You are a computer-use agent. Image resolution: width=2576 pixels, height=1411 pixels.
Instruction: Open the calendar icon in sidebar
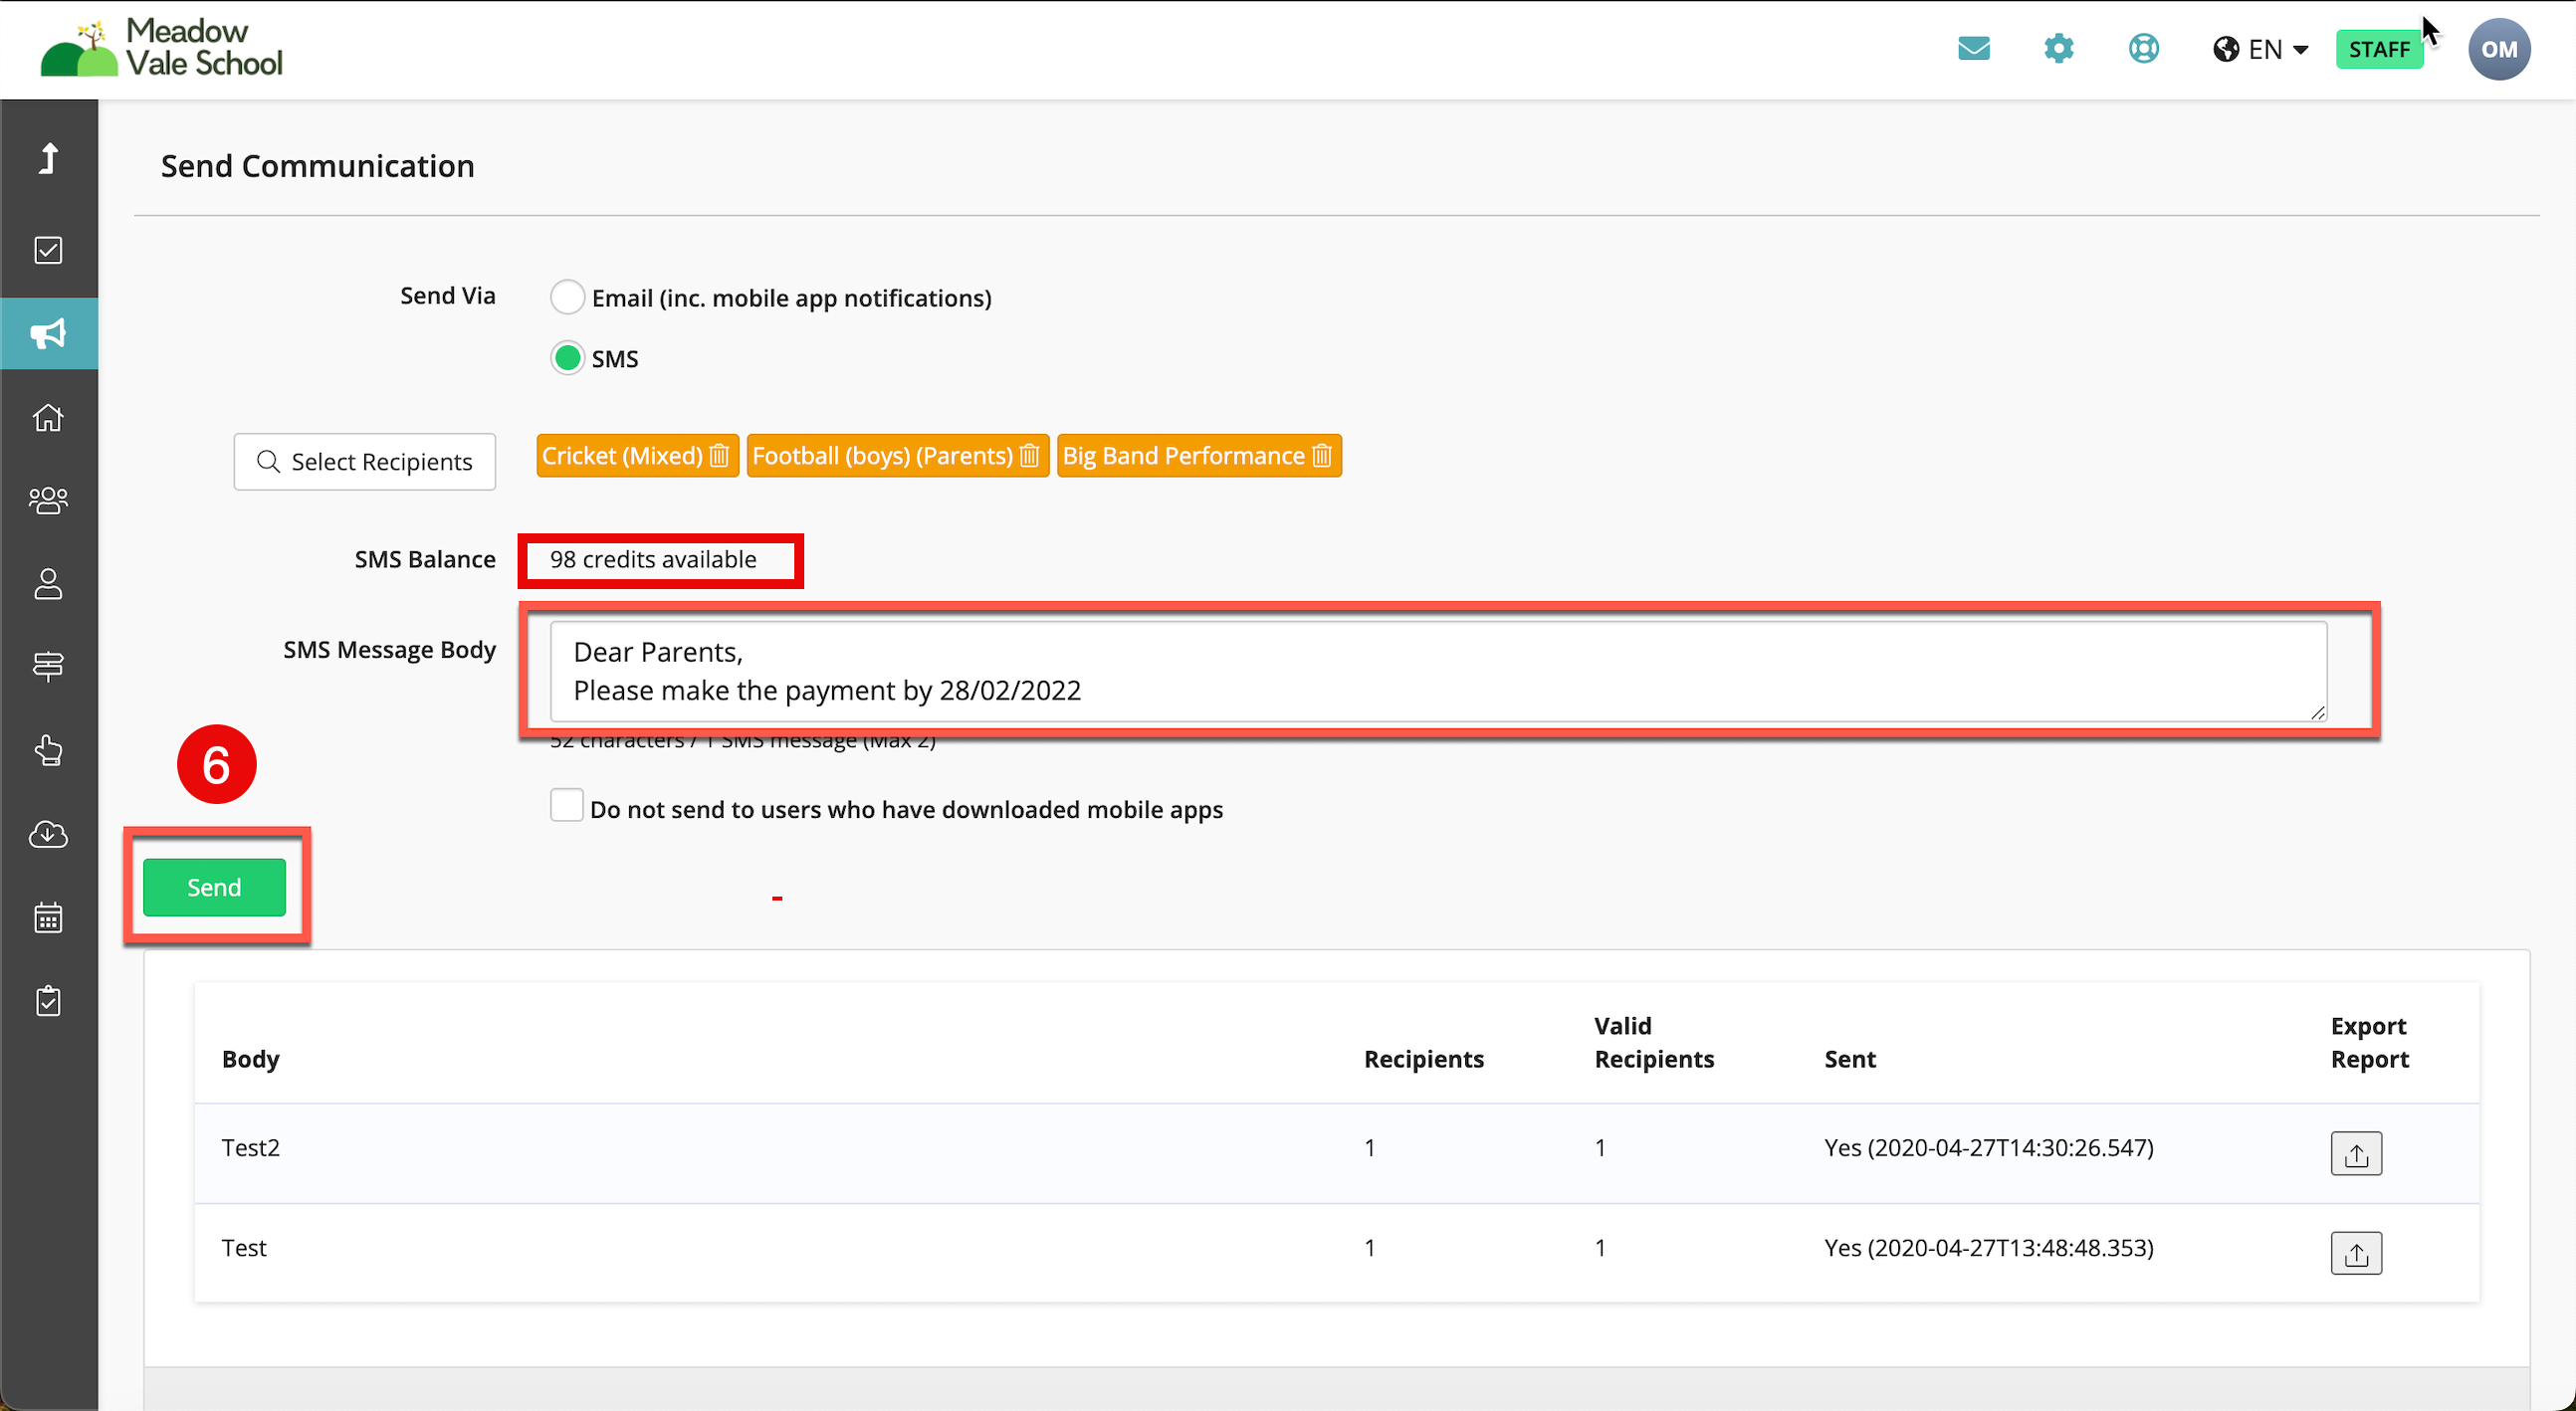[x=48, y=917]
